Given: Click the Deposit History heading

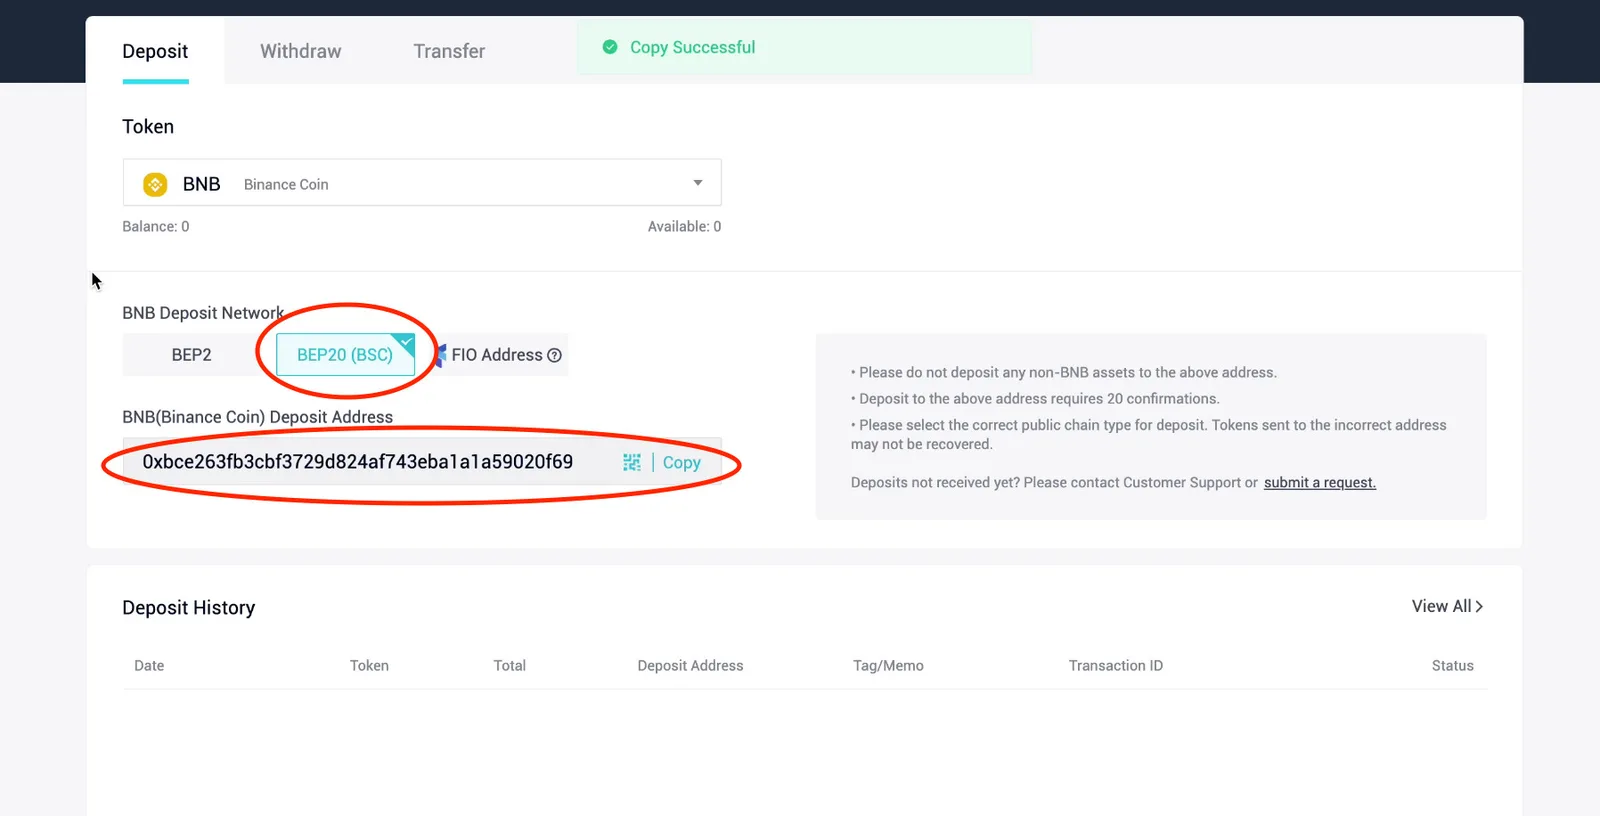Looking at the screenshot, I should click(x=189, y=608).
